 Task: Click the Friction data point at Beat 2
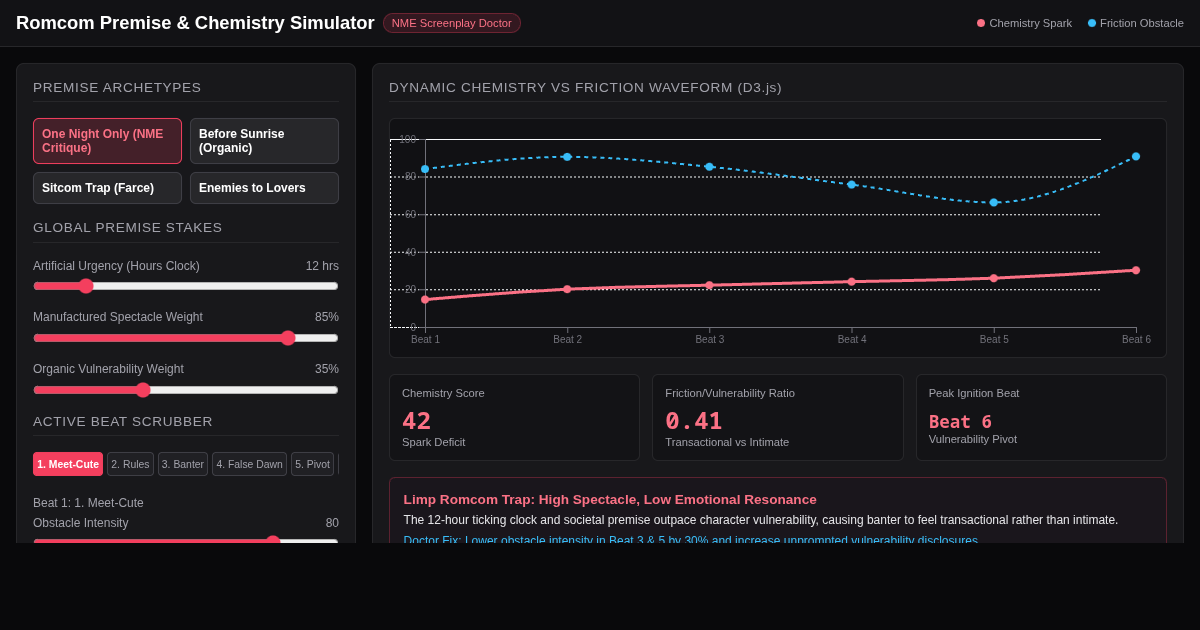[x=567, y=157]
